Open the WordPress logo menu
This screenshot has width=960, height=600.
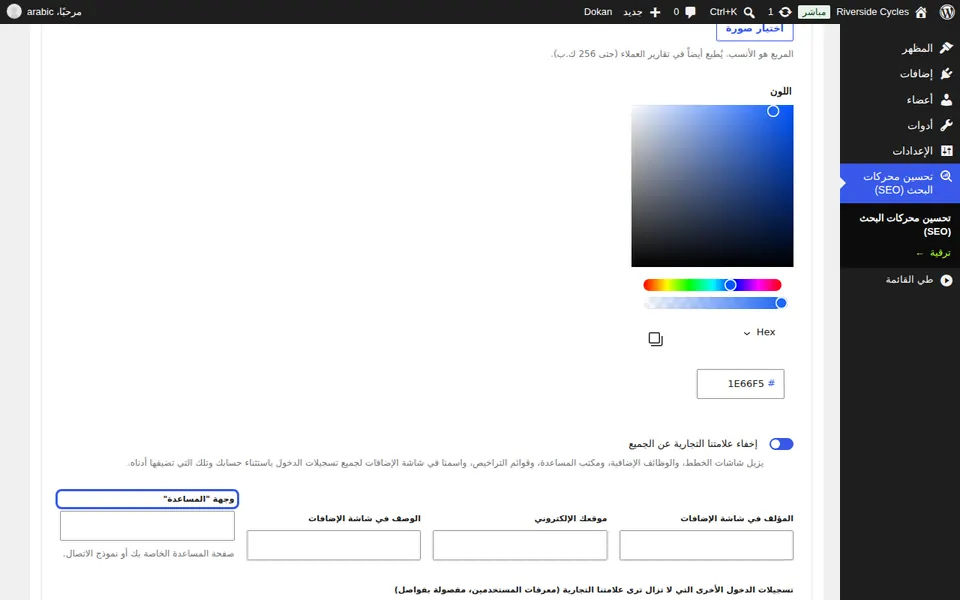pos(947,12)
